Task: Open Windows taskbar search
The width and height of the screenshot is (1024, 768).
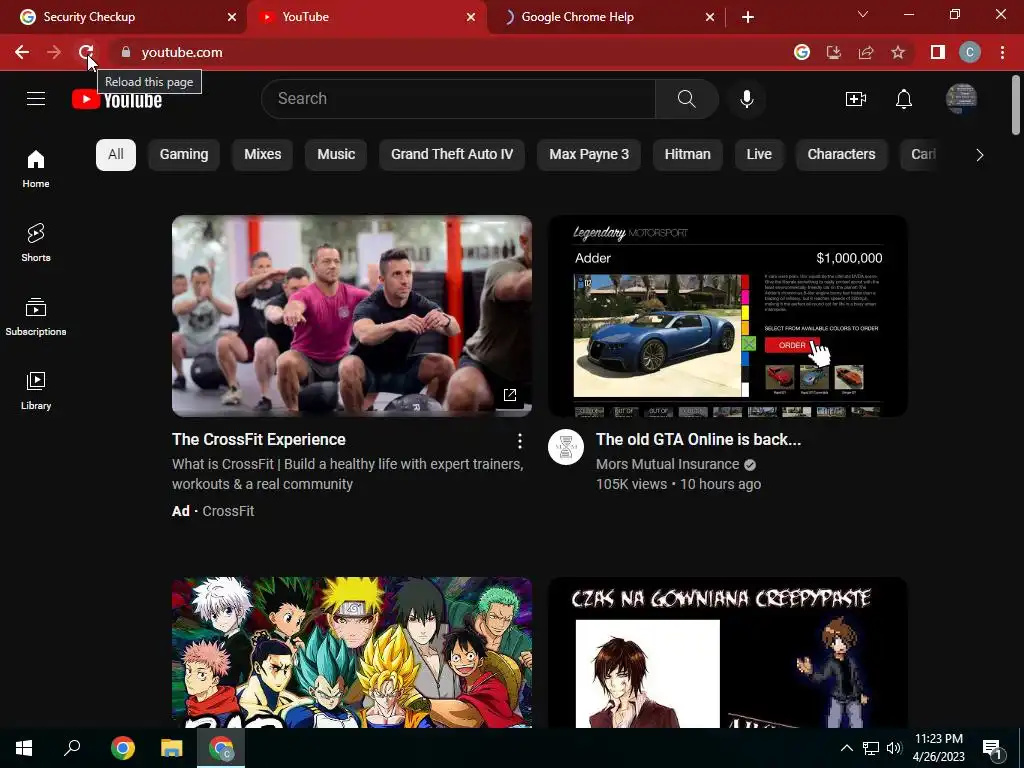Action: (72, 748)
